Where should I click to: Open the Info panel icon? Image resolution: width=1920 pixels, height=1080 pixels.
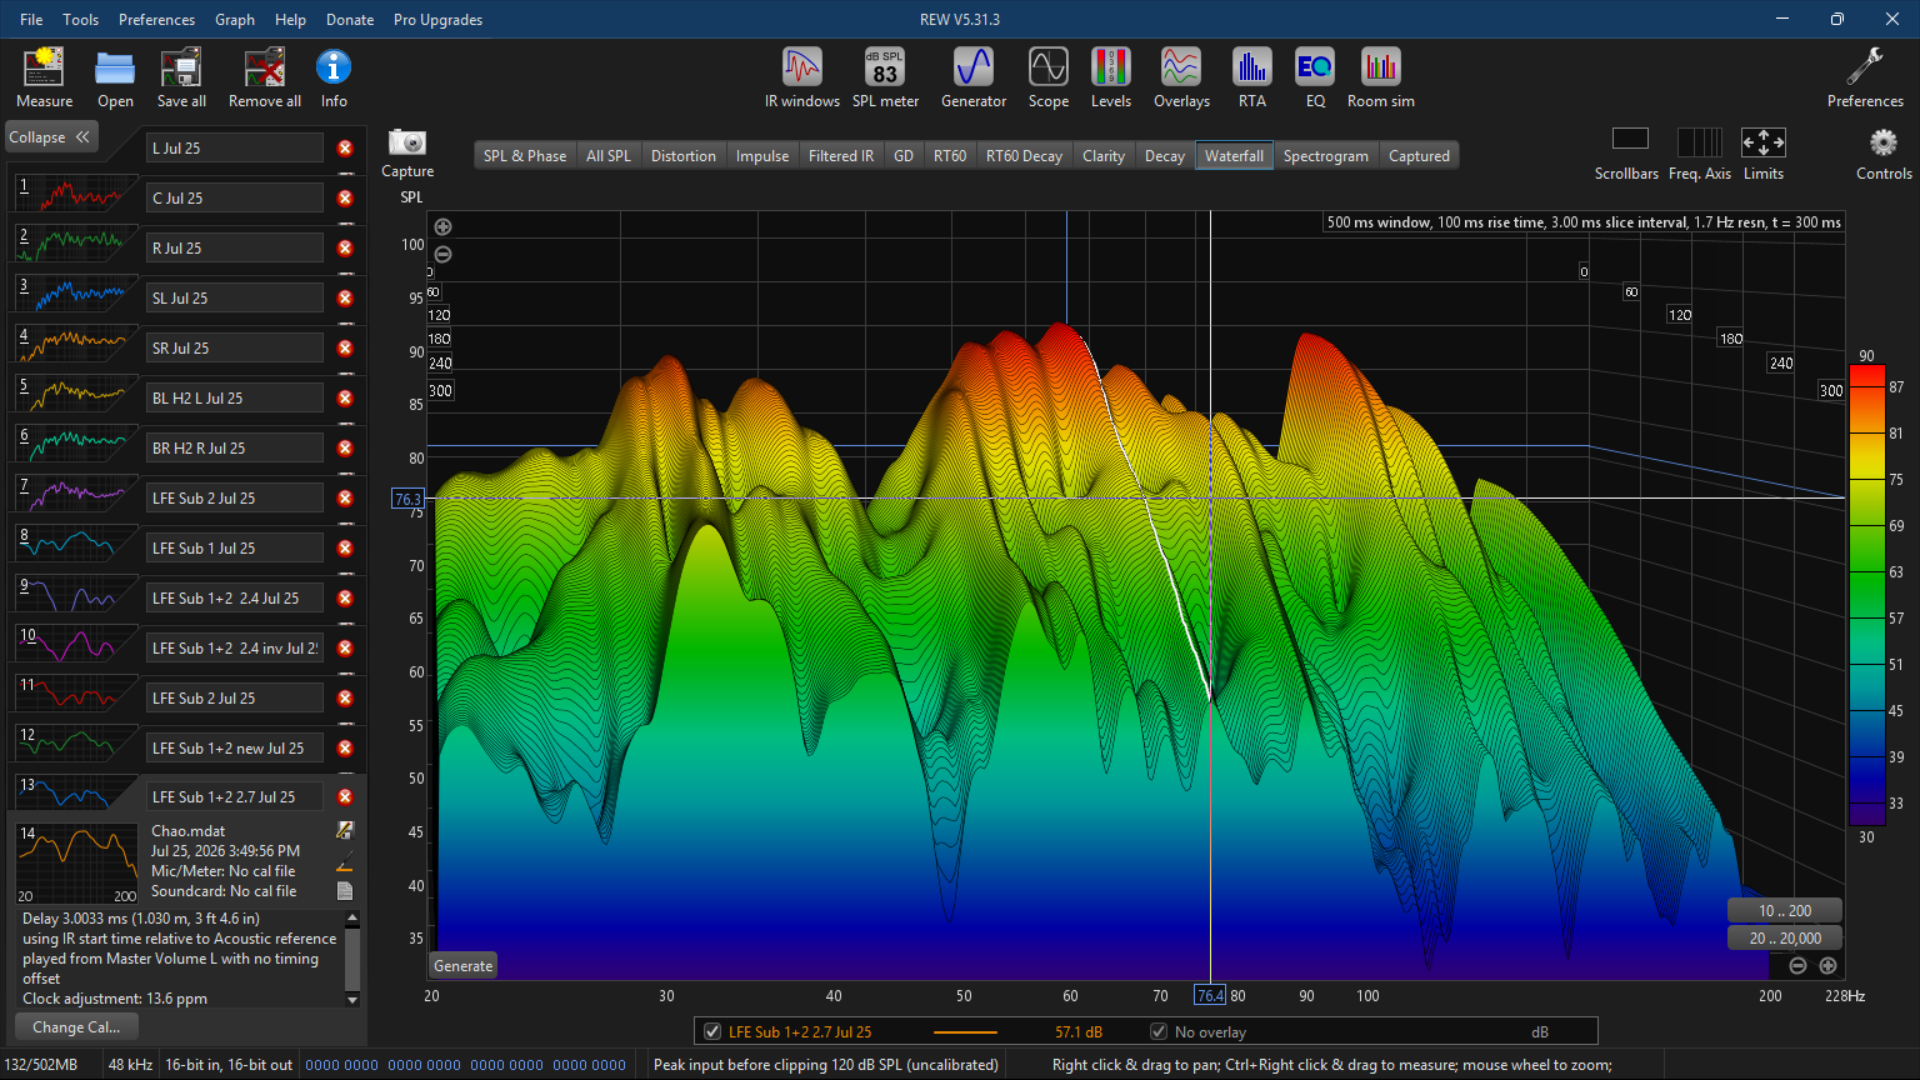tap(334, 78)
